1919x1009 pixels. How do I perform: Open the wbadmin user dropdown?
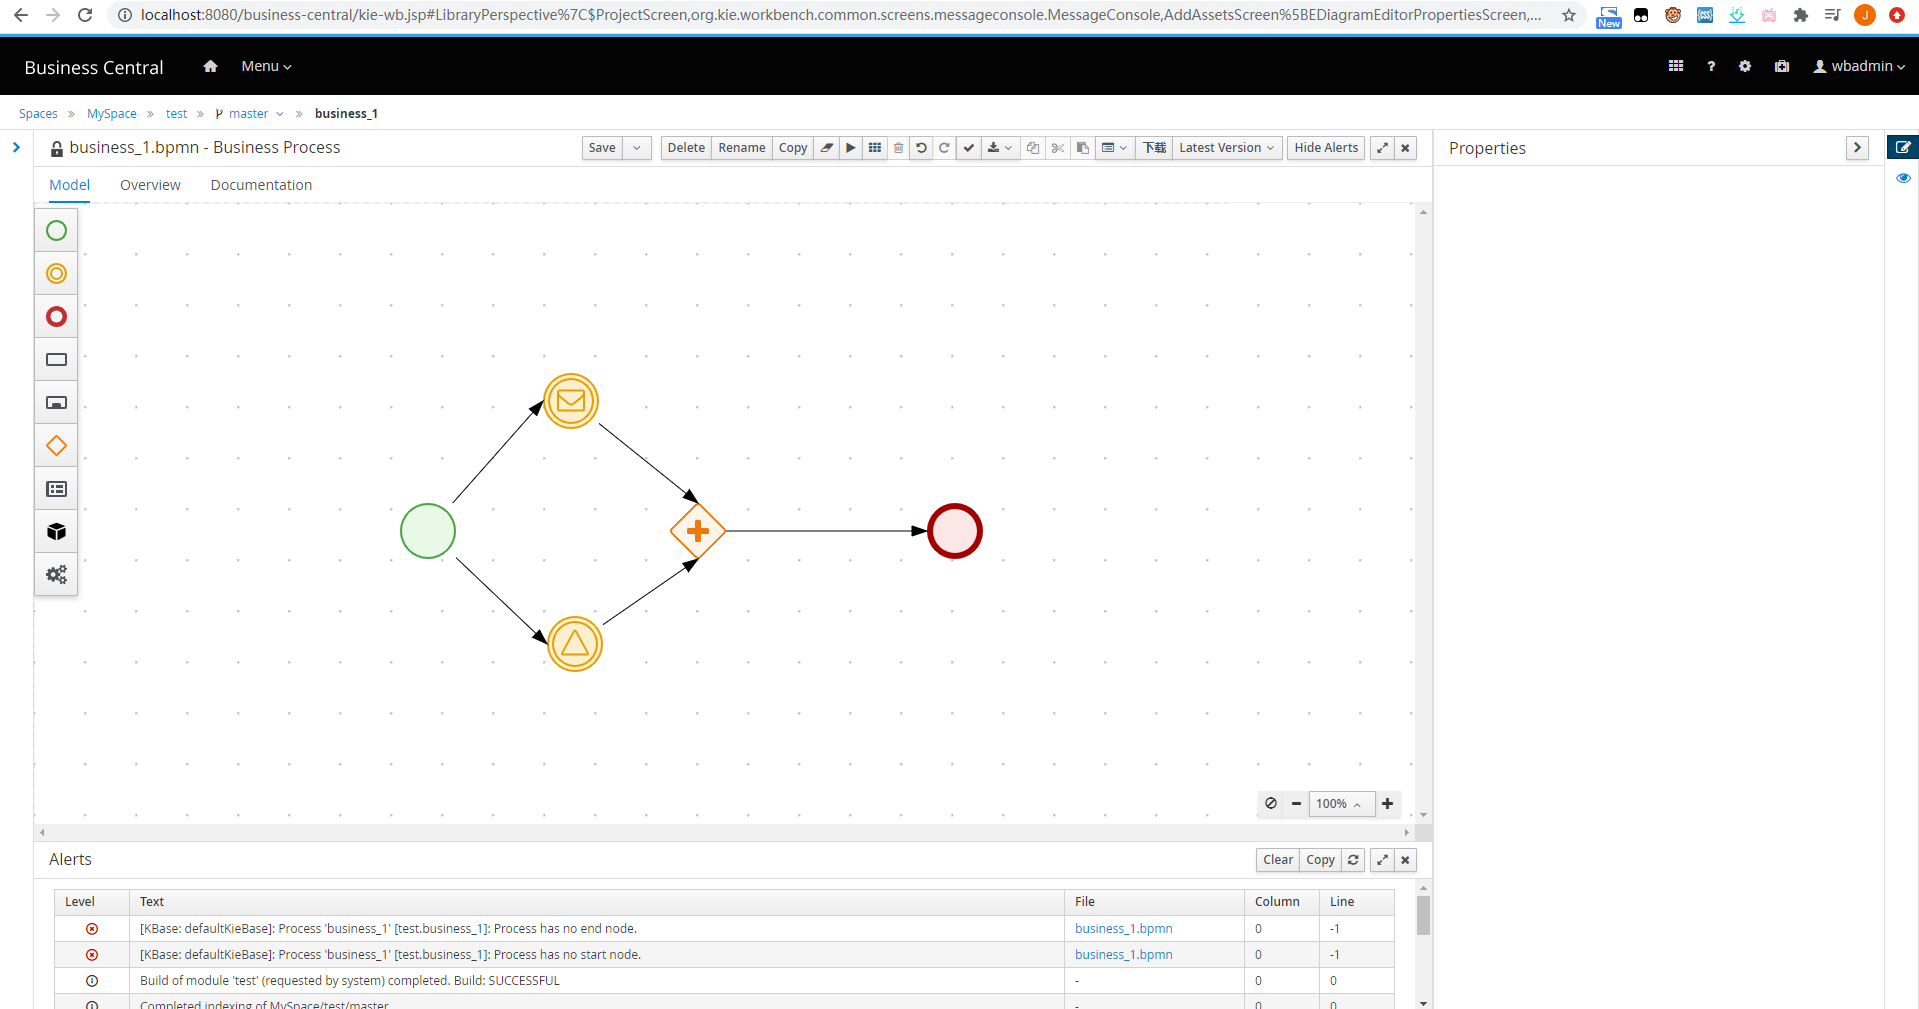[1859, 66]
